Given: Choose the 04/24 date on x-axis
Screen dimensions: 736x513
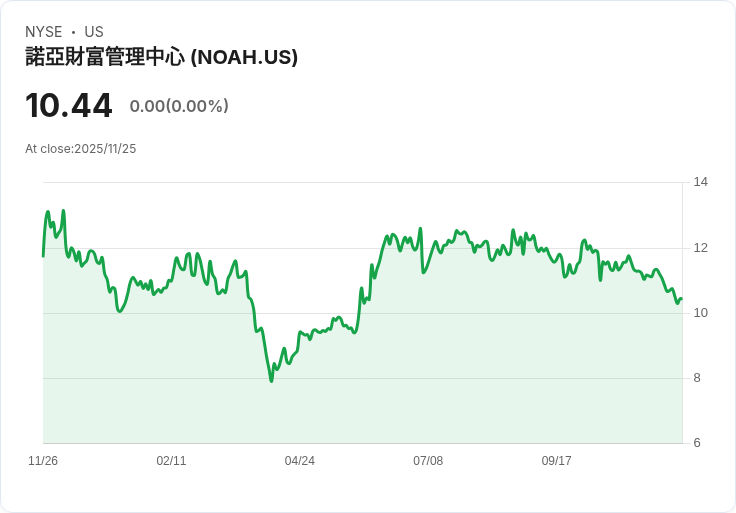Looking at the screenshot, I should pos(300,461).
